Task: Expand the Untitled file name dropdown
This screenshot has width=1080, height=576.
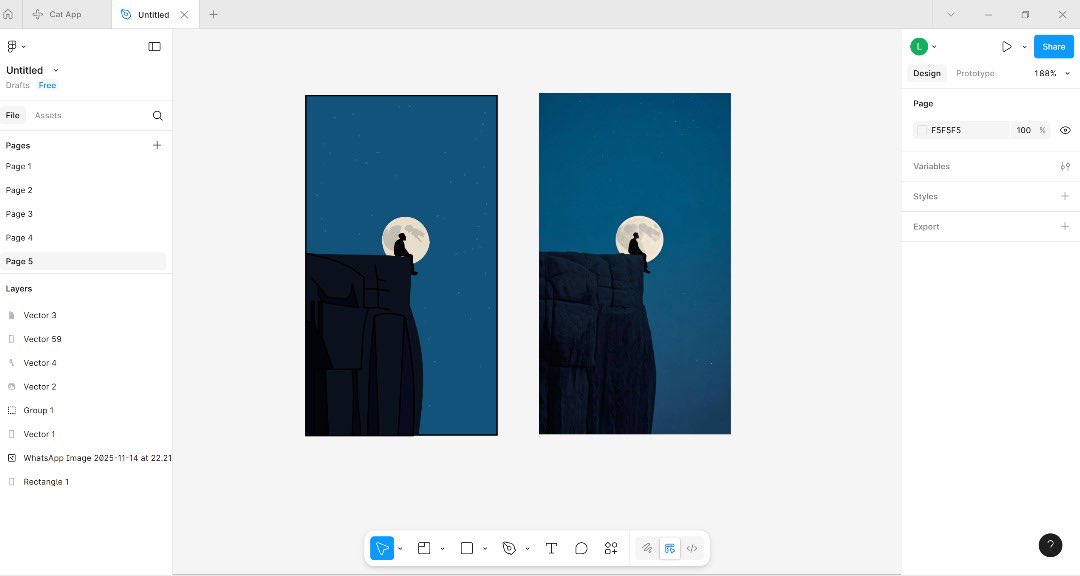Action: point(56,70)
